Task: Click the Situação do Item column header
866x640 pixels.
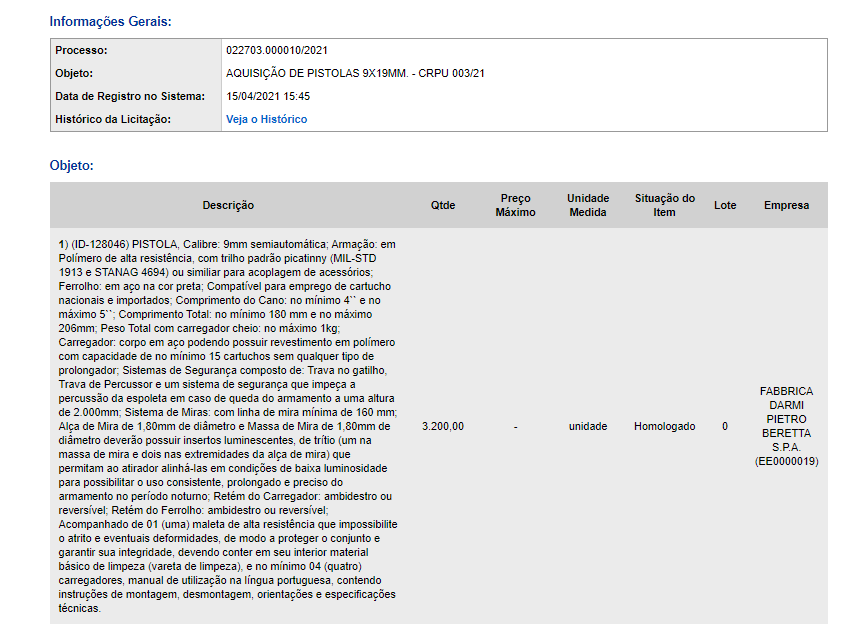Action: tap(664, 205)
